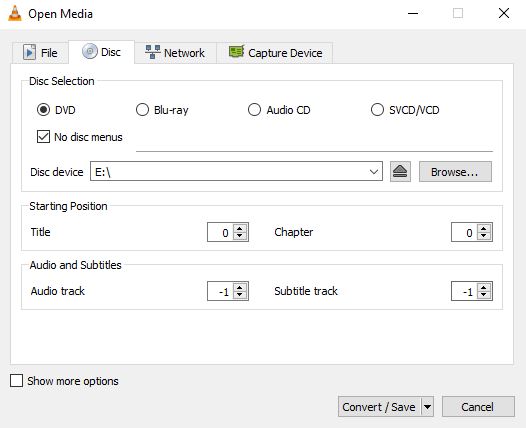Click the Chapter number field
526x428 pixels.
[465, 232]
